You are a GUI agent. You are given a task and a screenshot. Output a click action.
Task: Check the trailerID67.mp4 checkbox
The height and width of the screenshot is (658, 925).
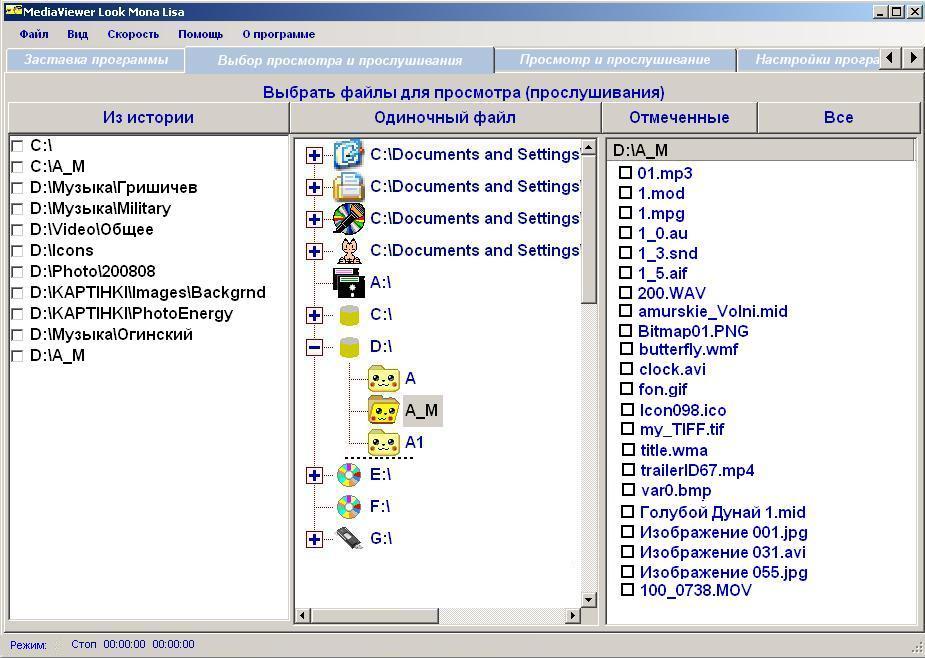628,470
